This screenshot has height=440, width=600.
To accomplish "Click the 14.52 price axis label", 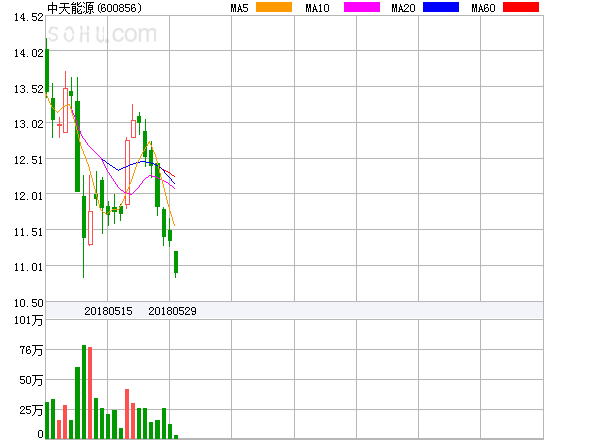I will [29, 17].
